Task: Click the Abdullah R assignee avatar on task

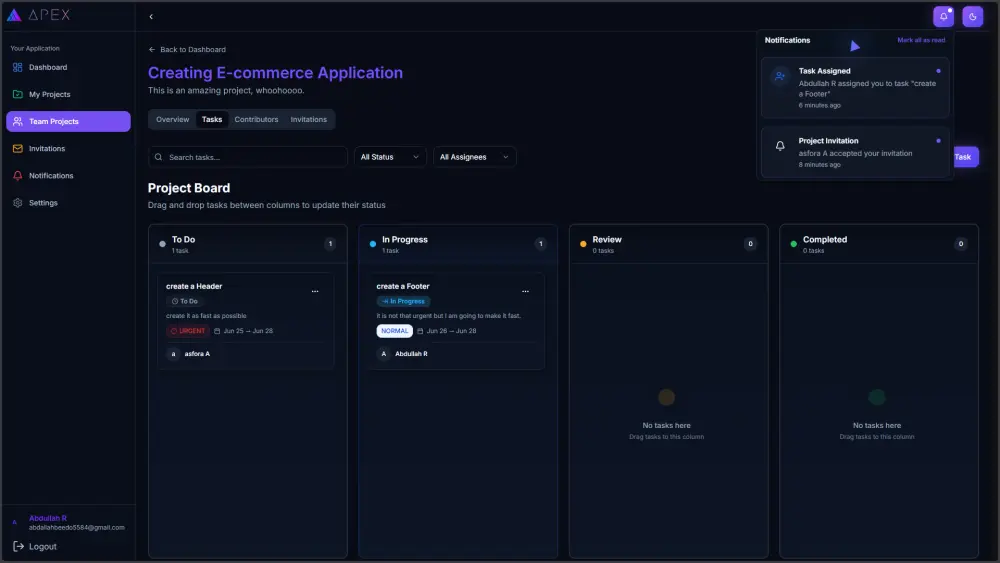Action: [383, 354]
